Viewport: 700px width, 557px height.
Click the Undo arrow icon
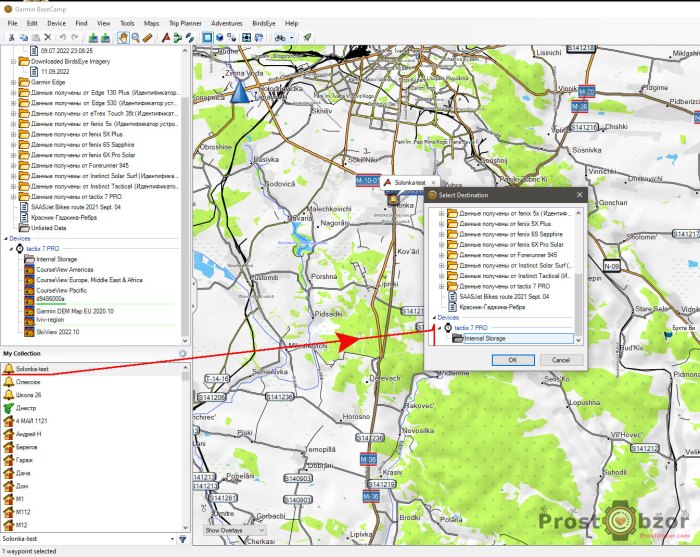63,38
